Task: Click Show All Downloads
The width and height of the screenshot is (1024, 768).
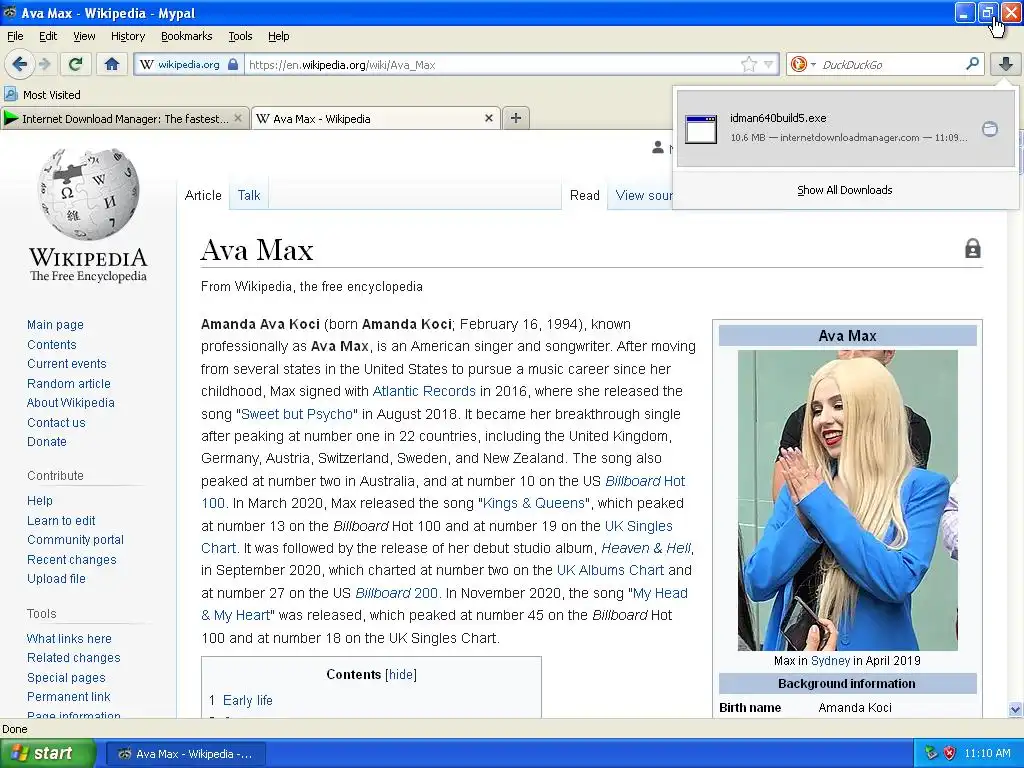Action: [x=844, y=190]
